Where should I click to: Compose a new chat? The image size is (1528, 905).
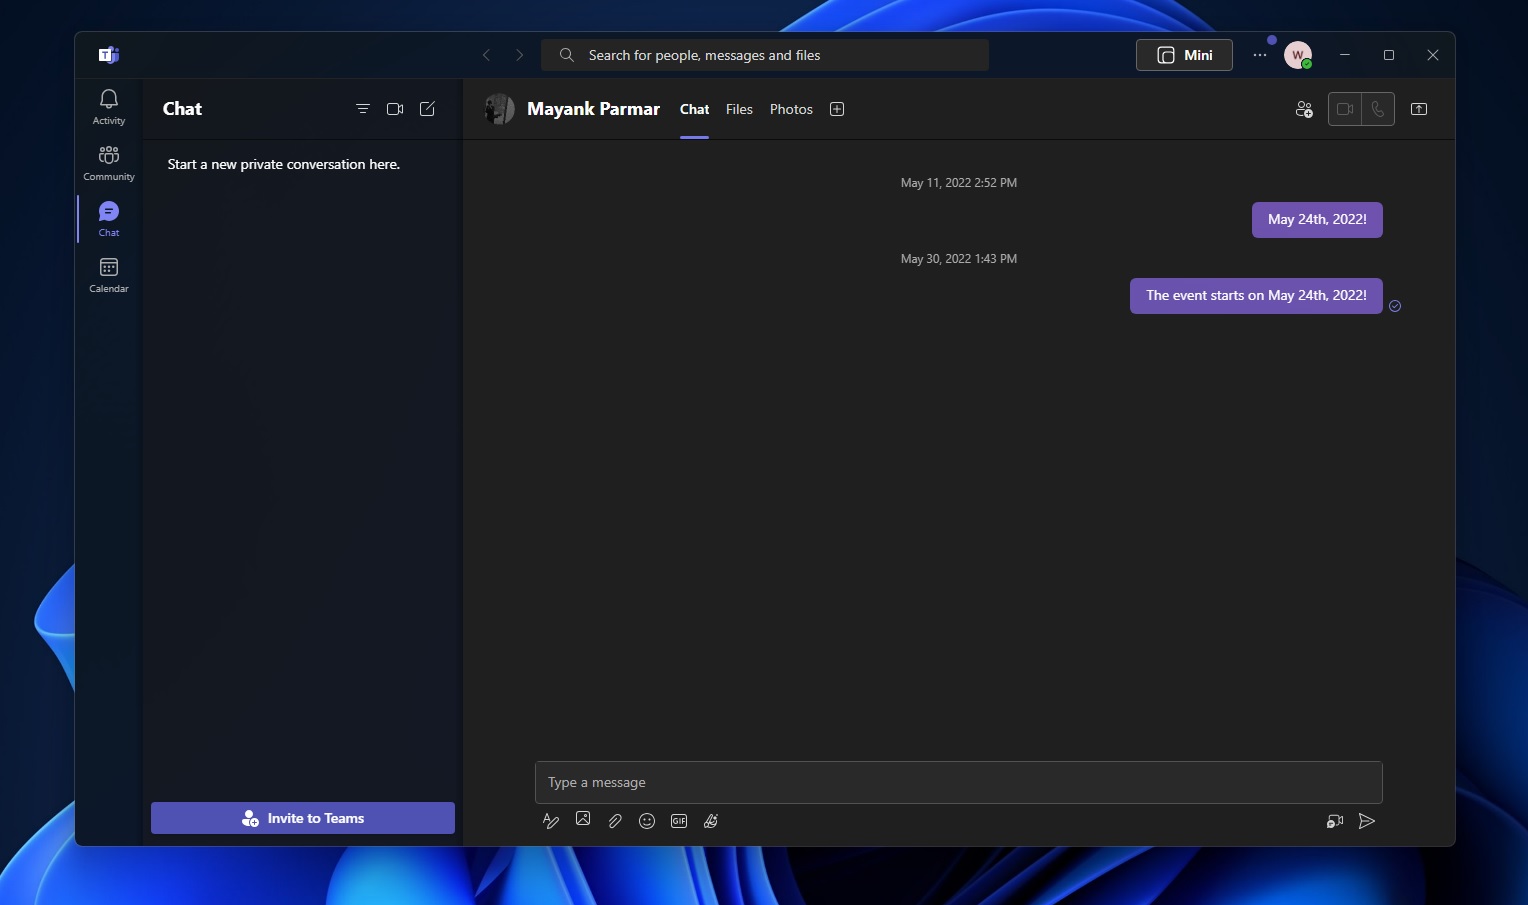pos(427,109)
